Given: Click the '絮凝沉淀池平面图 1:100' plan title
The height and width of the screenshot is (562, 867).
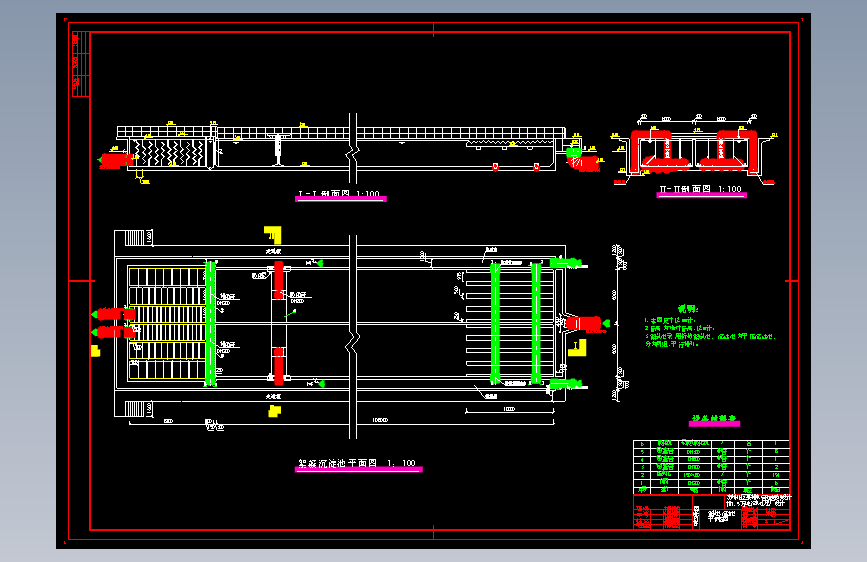Looking at the screenshot, I should click(357, 463).
